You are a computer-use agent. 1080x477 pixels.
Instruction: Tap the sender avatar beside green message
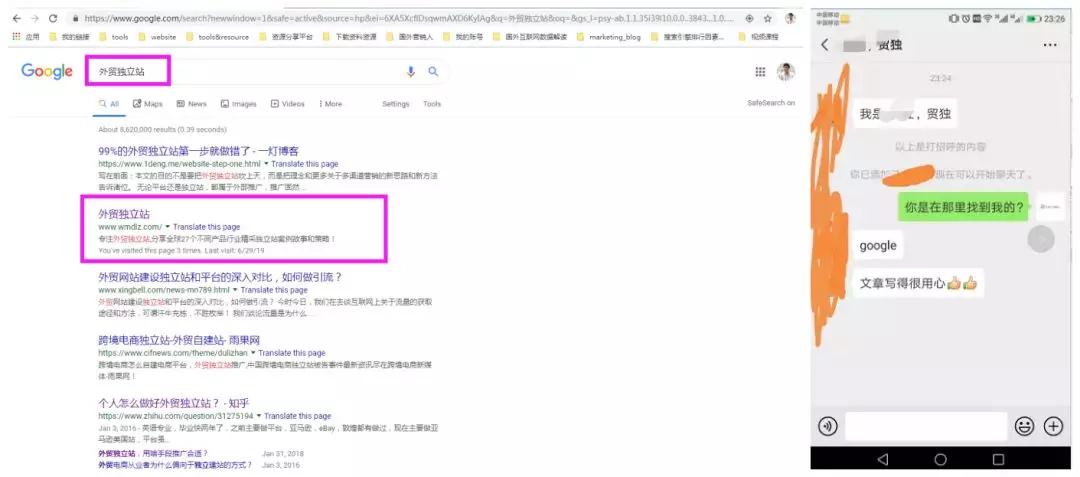click(x=1050, y=206)
